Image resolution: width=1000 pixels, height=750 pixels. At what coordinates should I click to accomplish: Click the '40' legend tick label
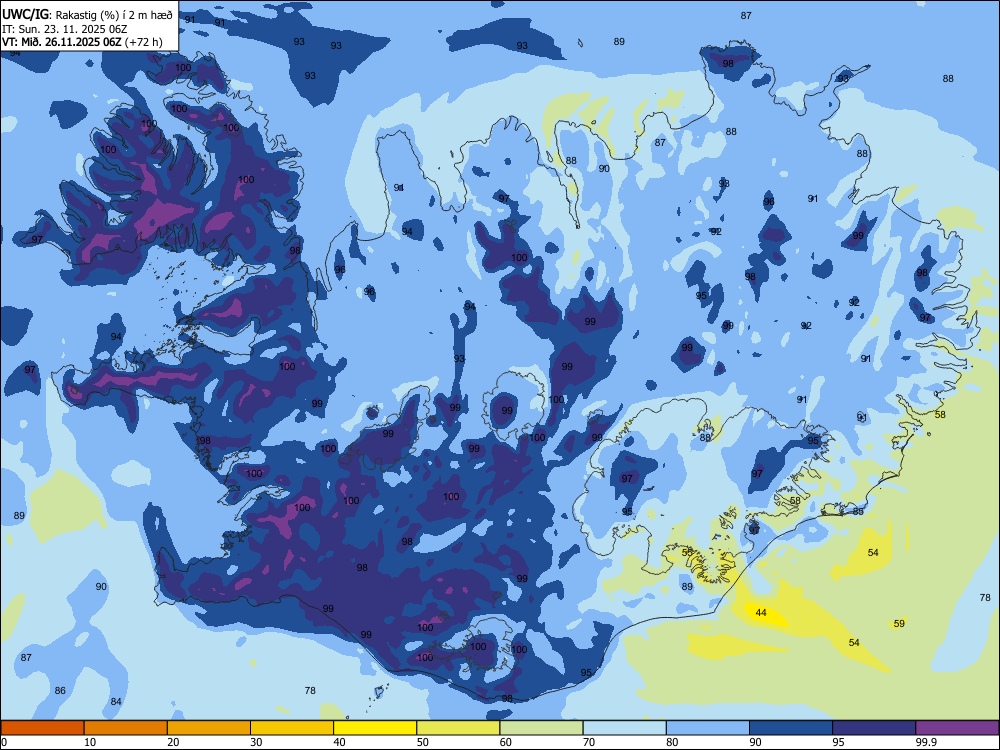[x=339, y=742]
